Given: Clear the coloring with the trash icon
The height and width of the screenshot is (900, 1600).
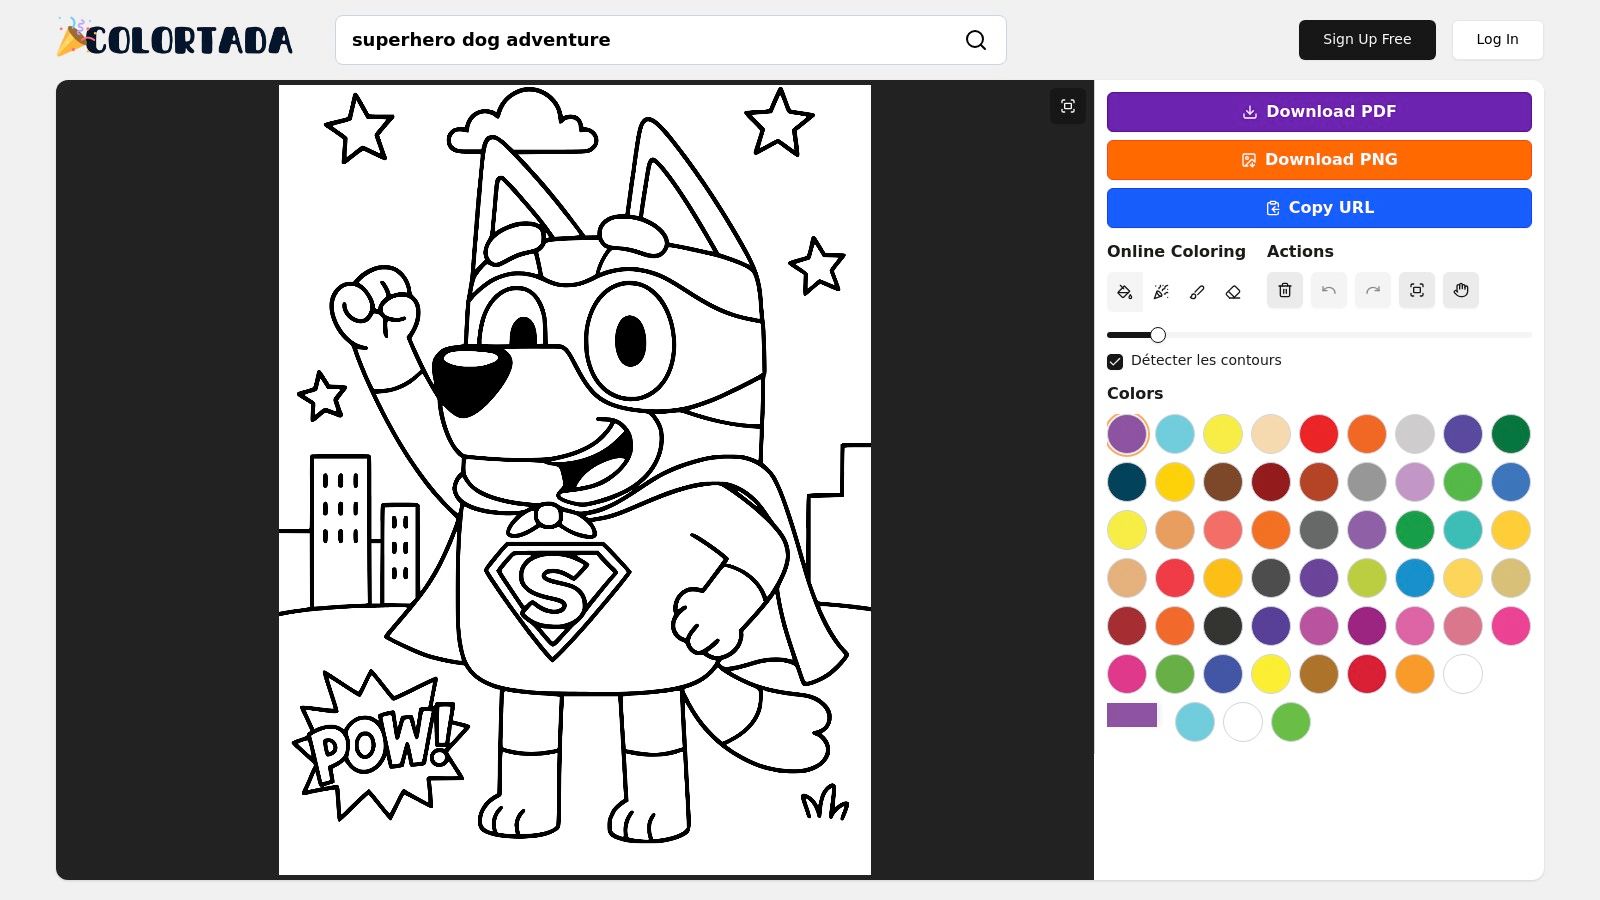Looking at the screenshot, I should click(x=1285, y=290).
